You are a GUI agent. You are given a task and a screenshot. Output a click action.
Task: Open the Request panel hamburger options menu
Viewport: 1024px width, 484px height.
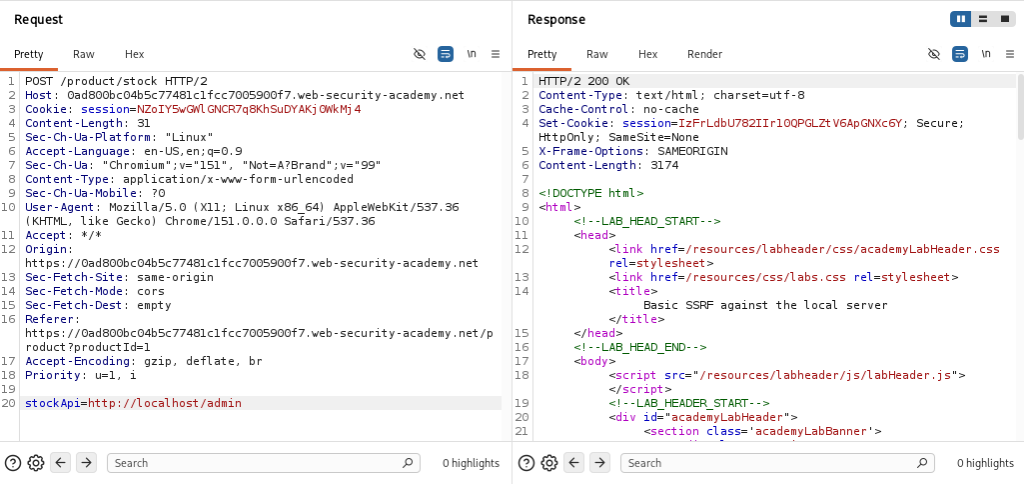496,54
